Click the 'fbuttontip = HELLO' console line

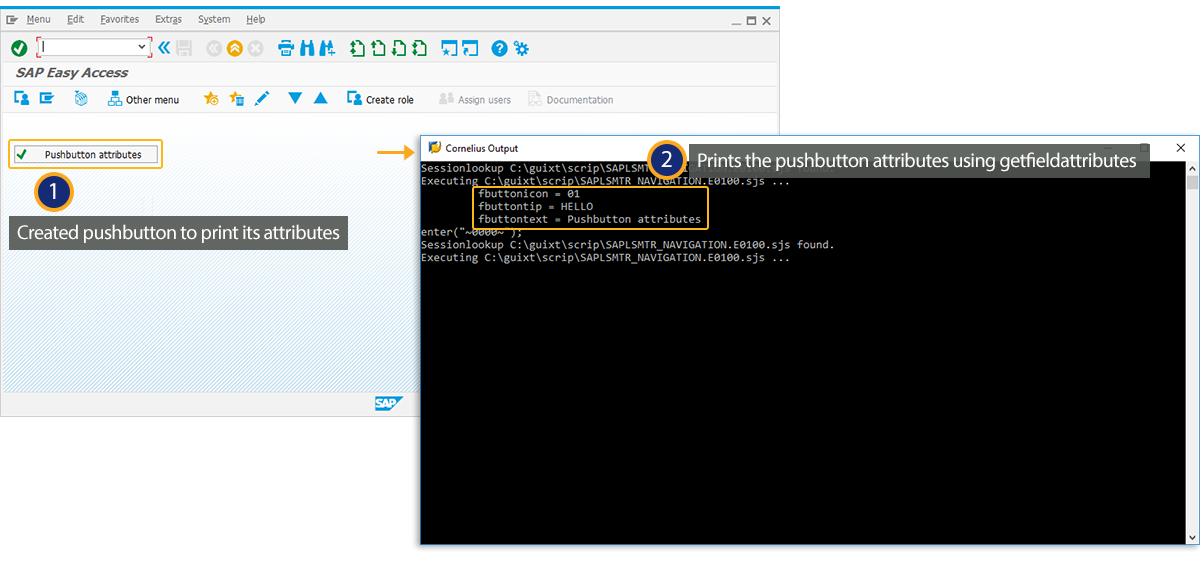click(535, 206)
